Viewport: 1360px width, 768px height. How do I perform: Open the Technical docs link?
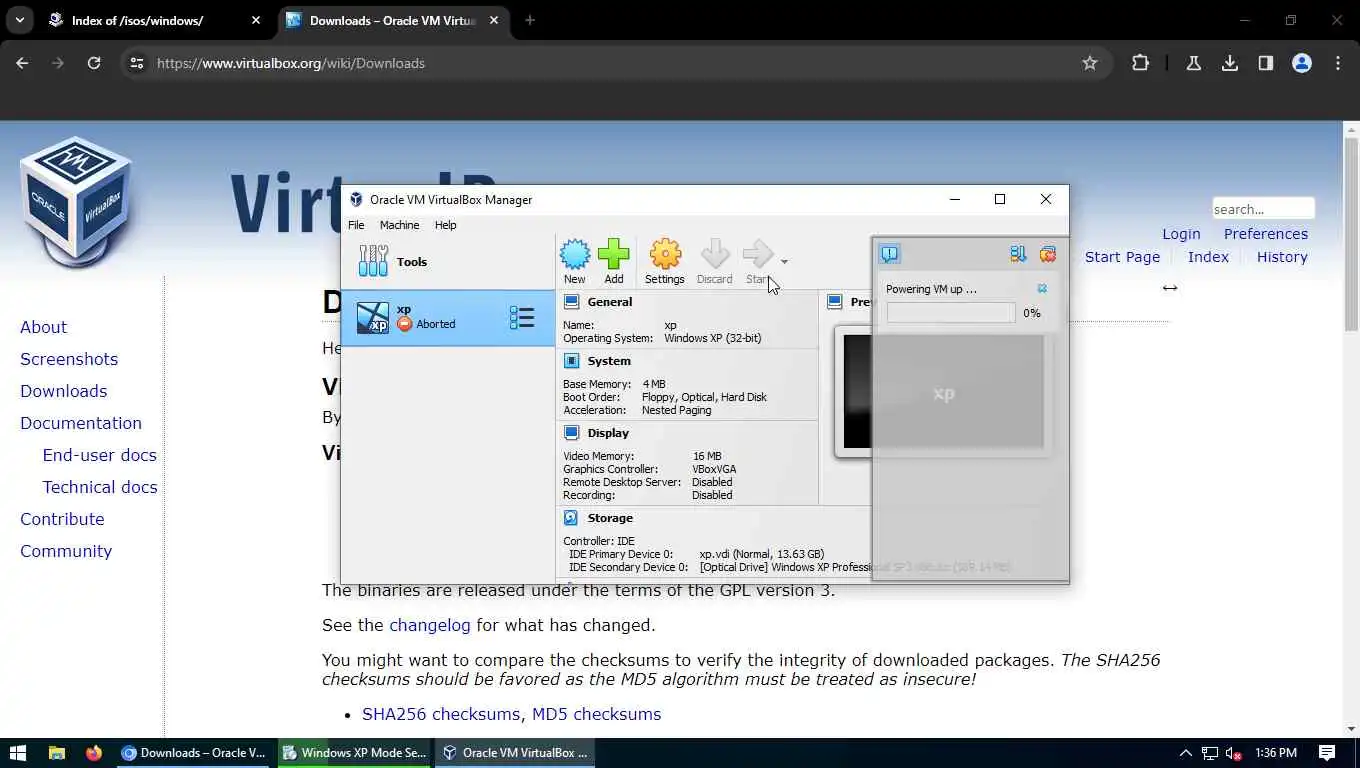[100, 487]
